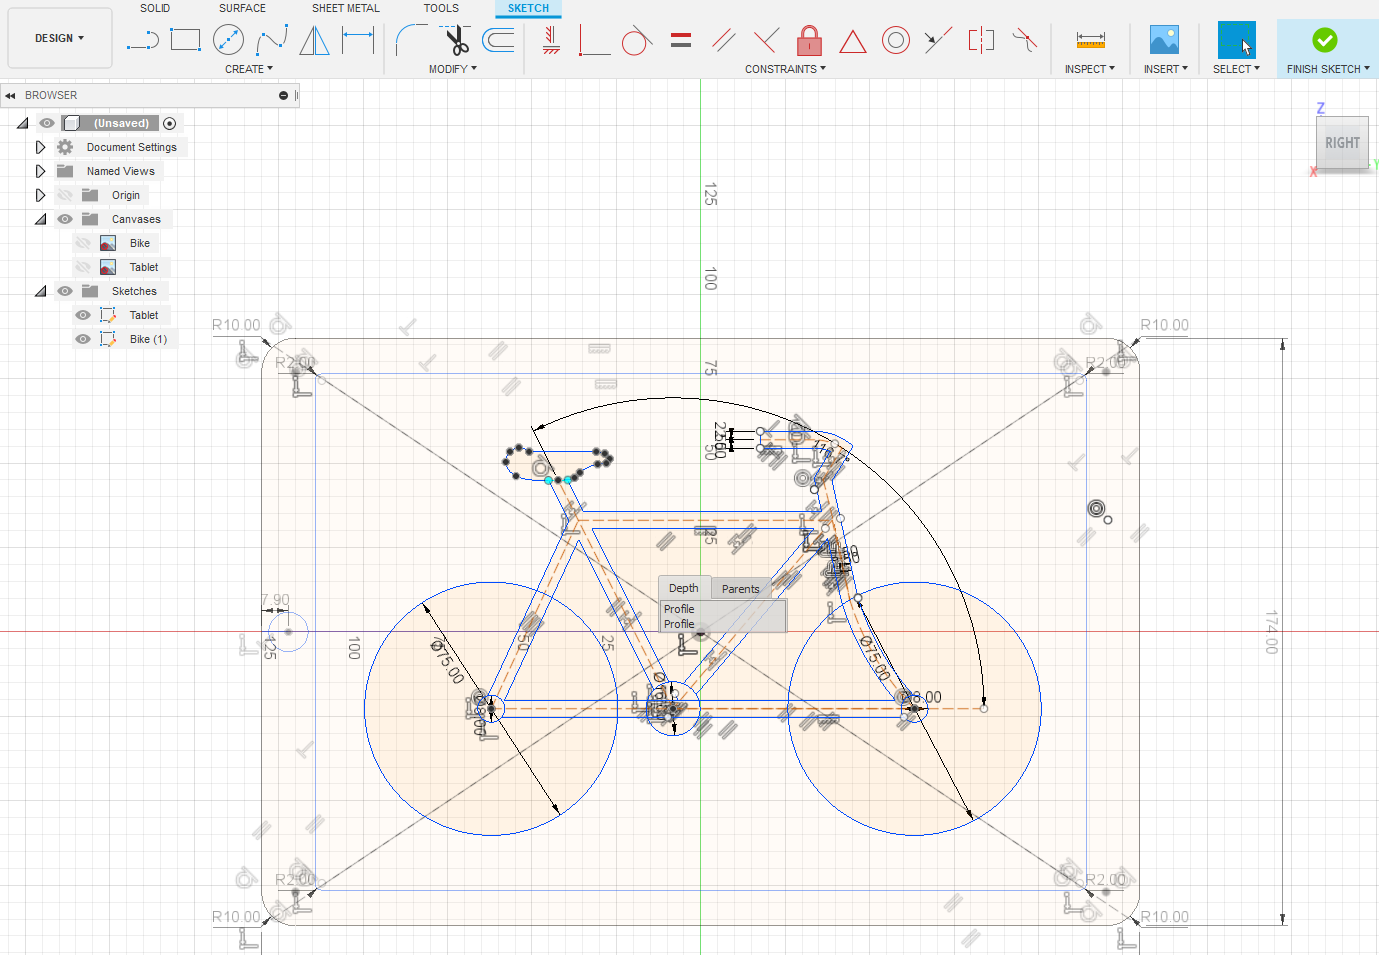Collapse the Canvases node
The width and height of the screenshot is (1379, 955).
41,219
